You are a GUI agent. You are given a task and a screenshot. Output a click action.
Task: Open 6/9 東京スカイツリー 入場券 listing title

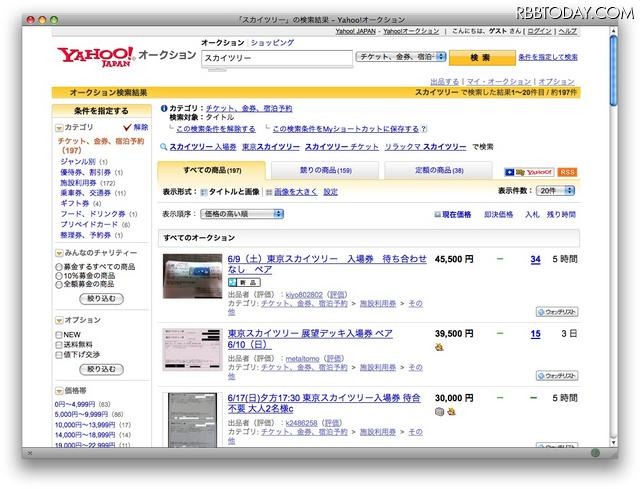[x=327, y=264]
